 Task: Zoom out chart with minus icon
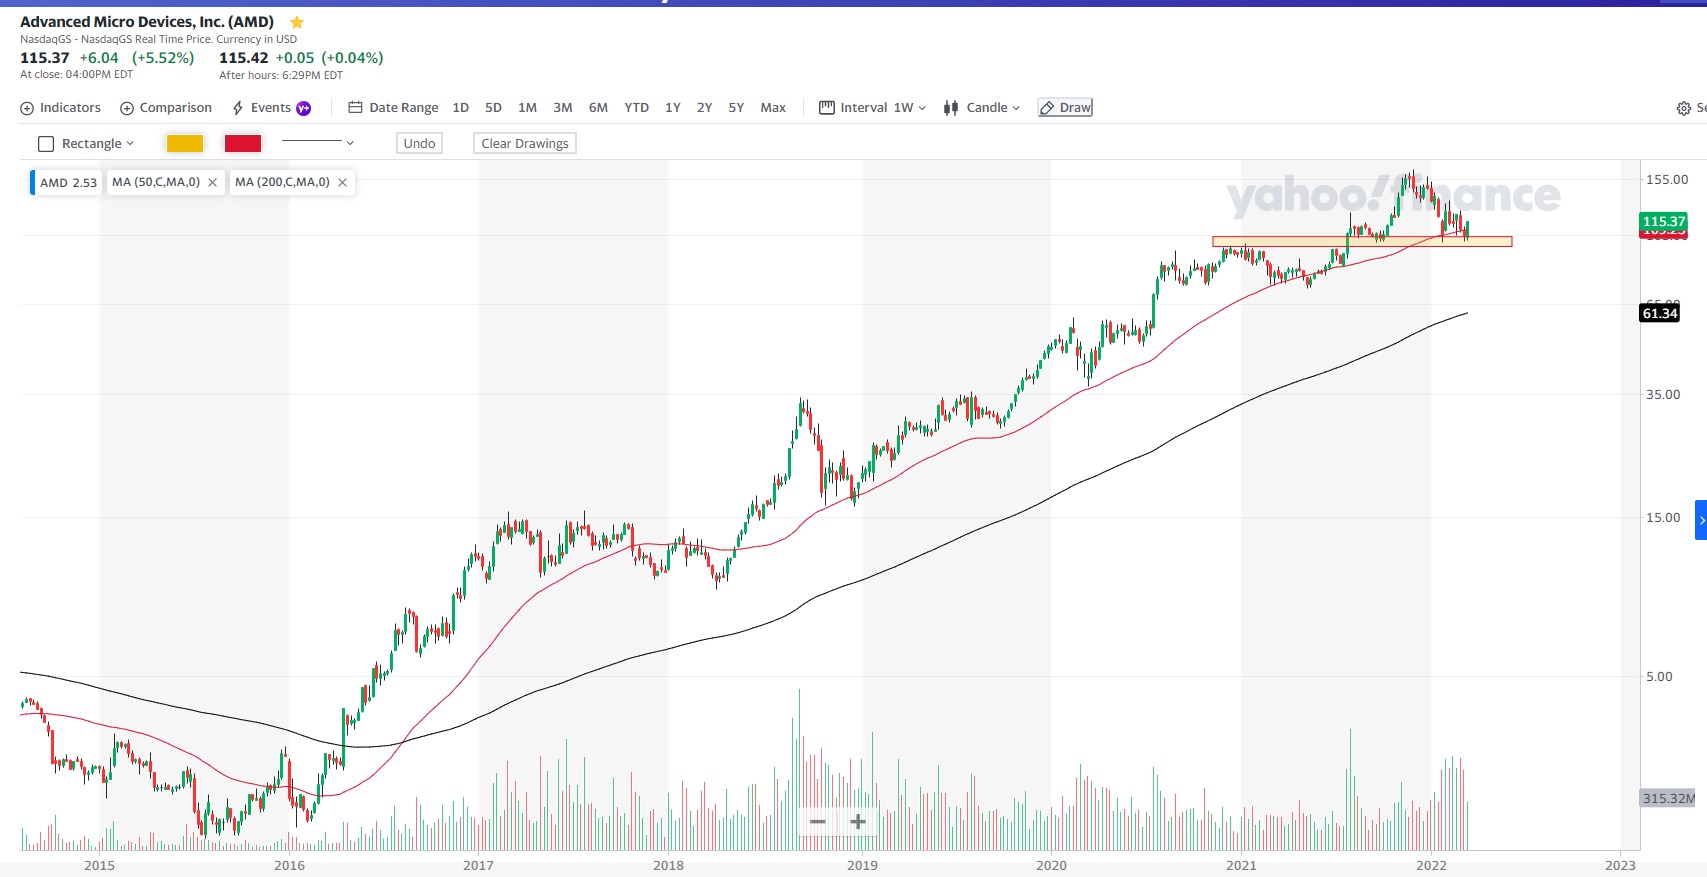pyautogui.click(x=818, y=822)
